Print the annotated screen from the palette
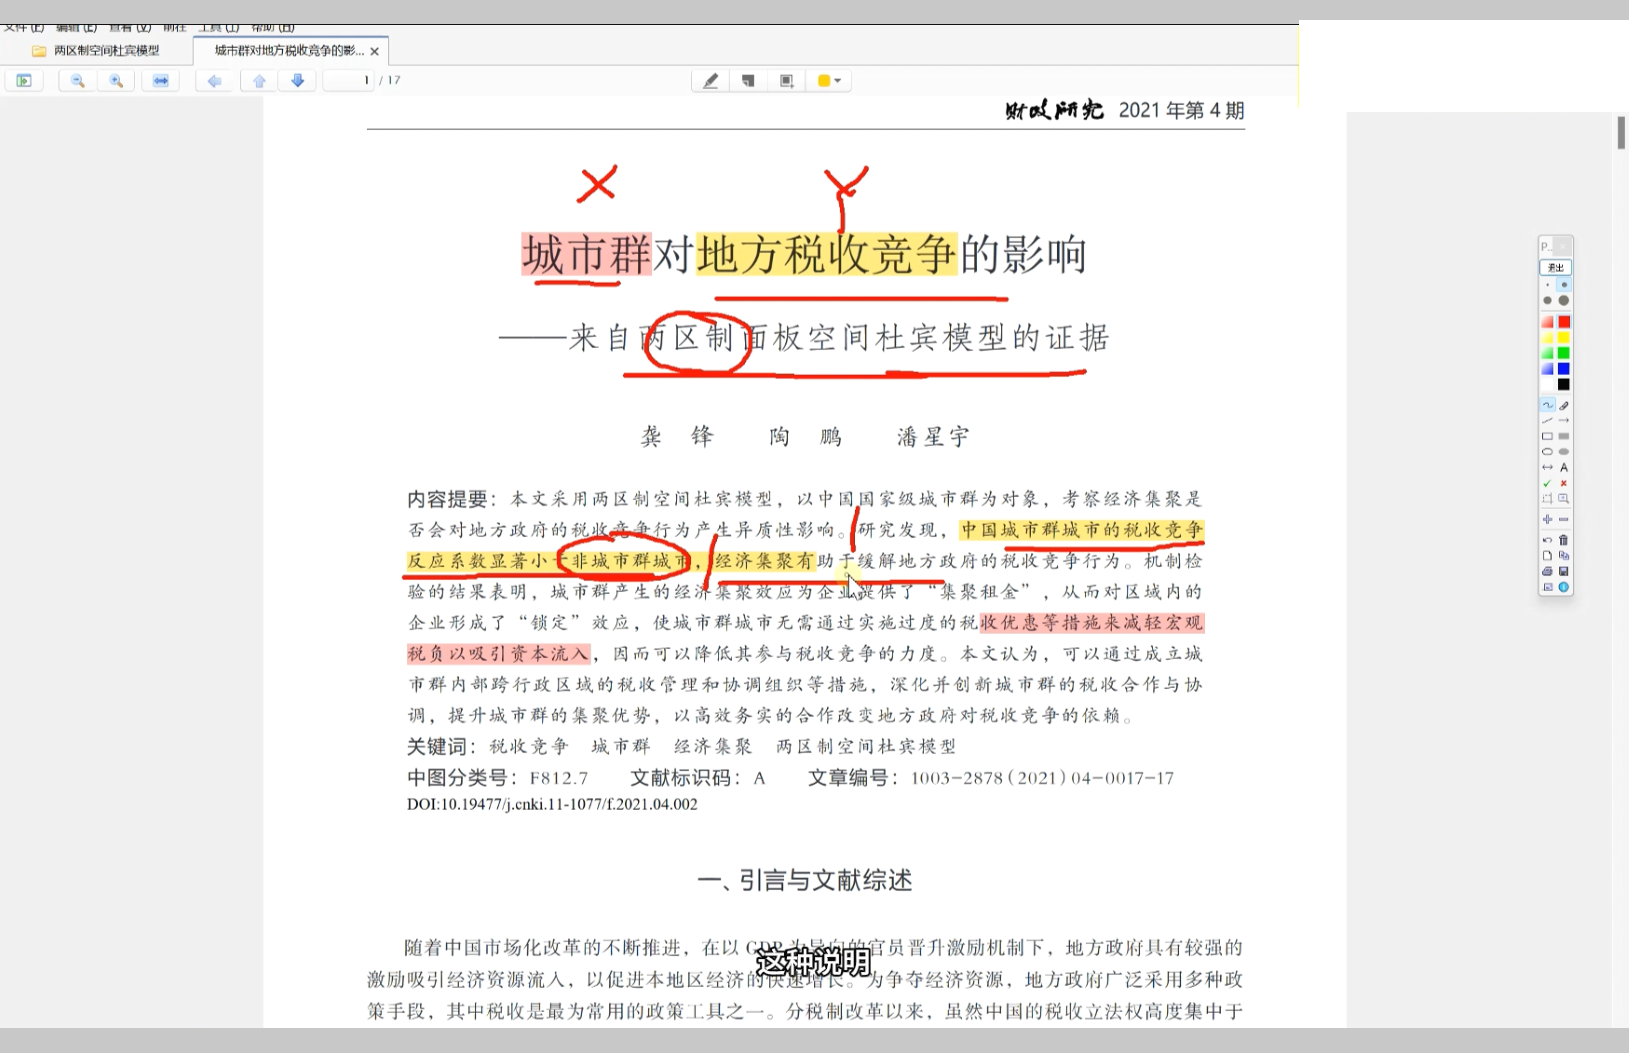This screenshot has width=1629, height=1053. coord(1547,571)
